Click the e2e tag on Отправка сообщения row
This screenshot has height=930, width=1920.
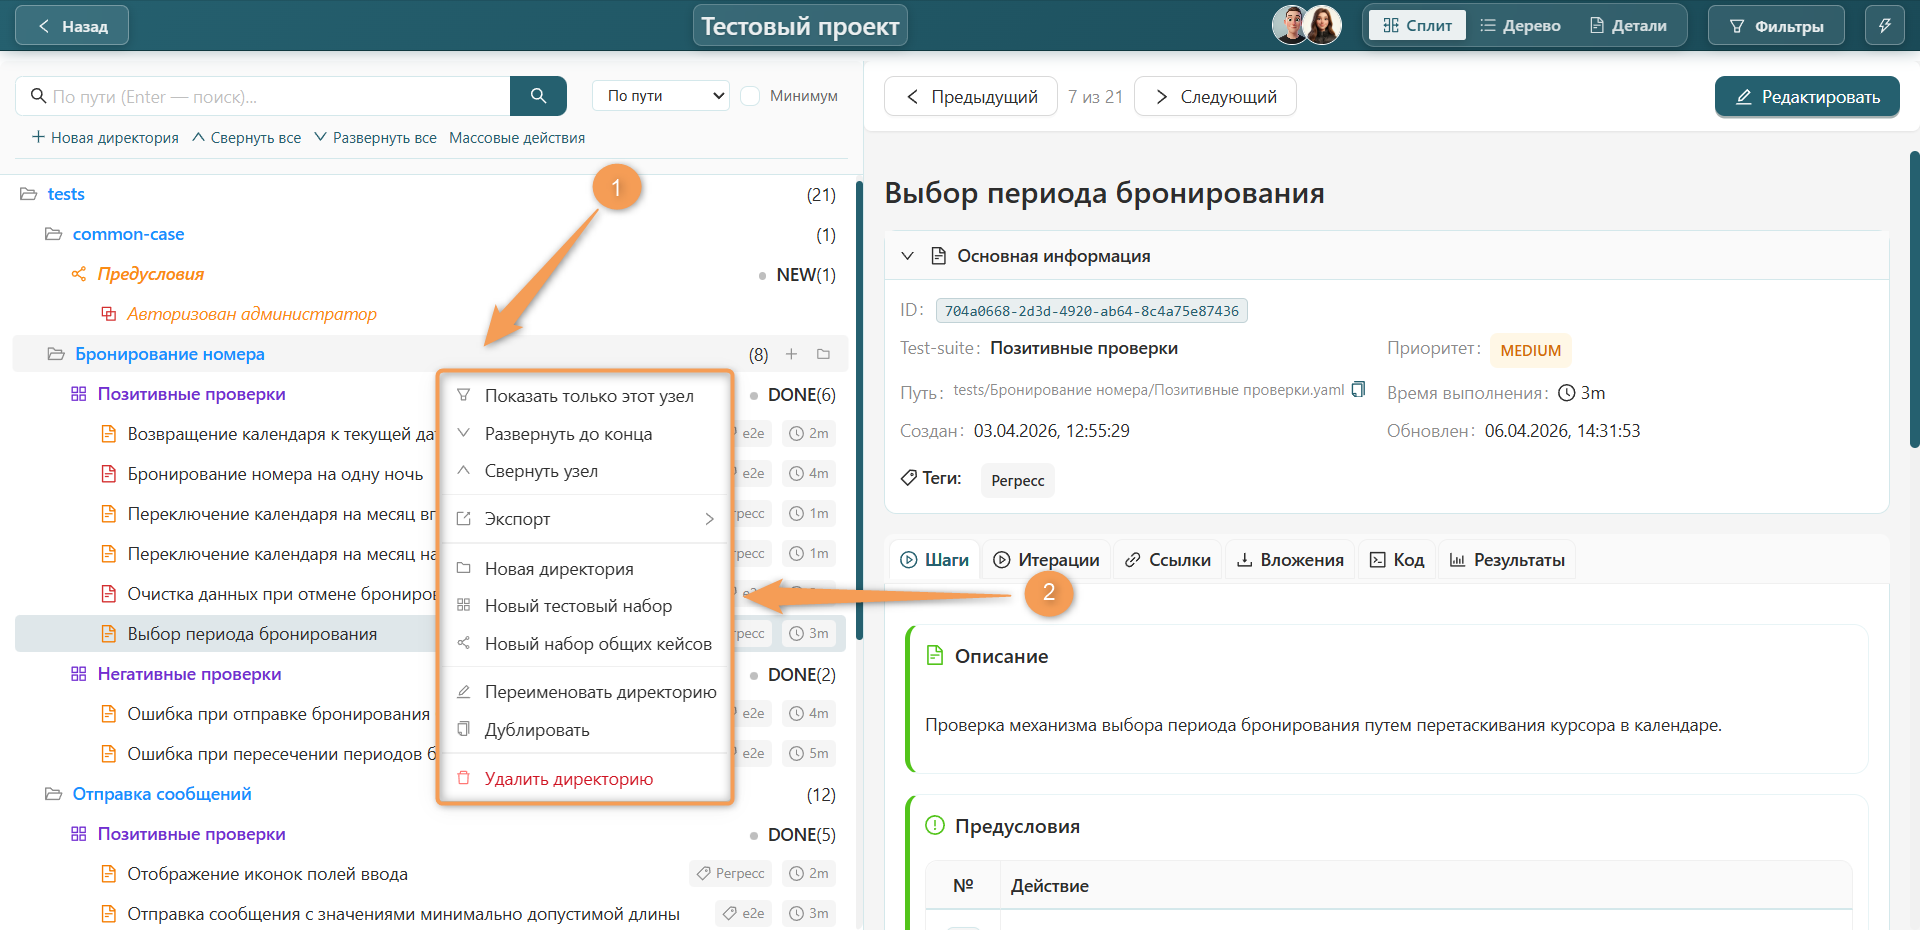pyautogui.click(x=744, y=913)
